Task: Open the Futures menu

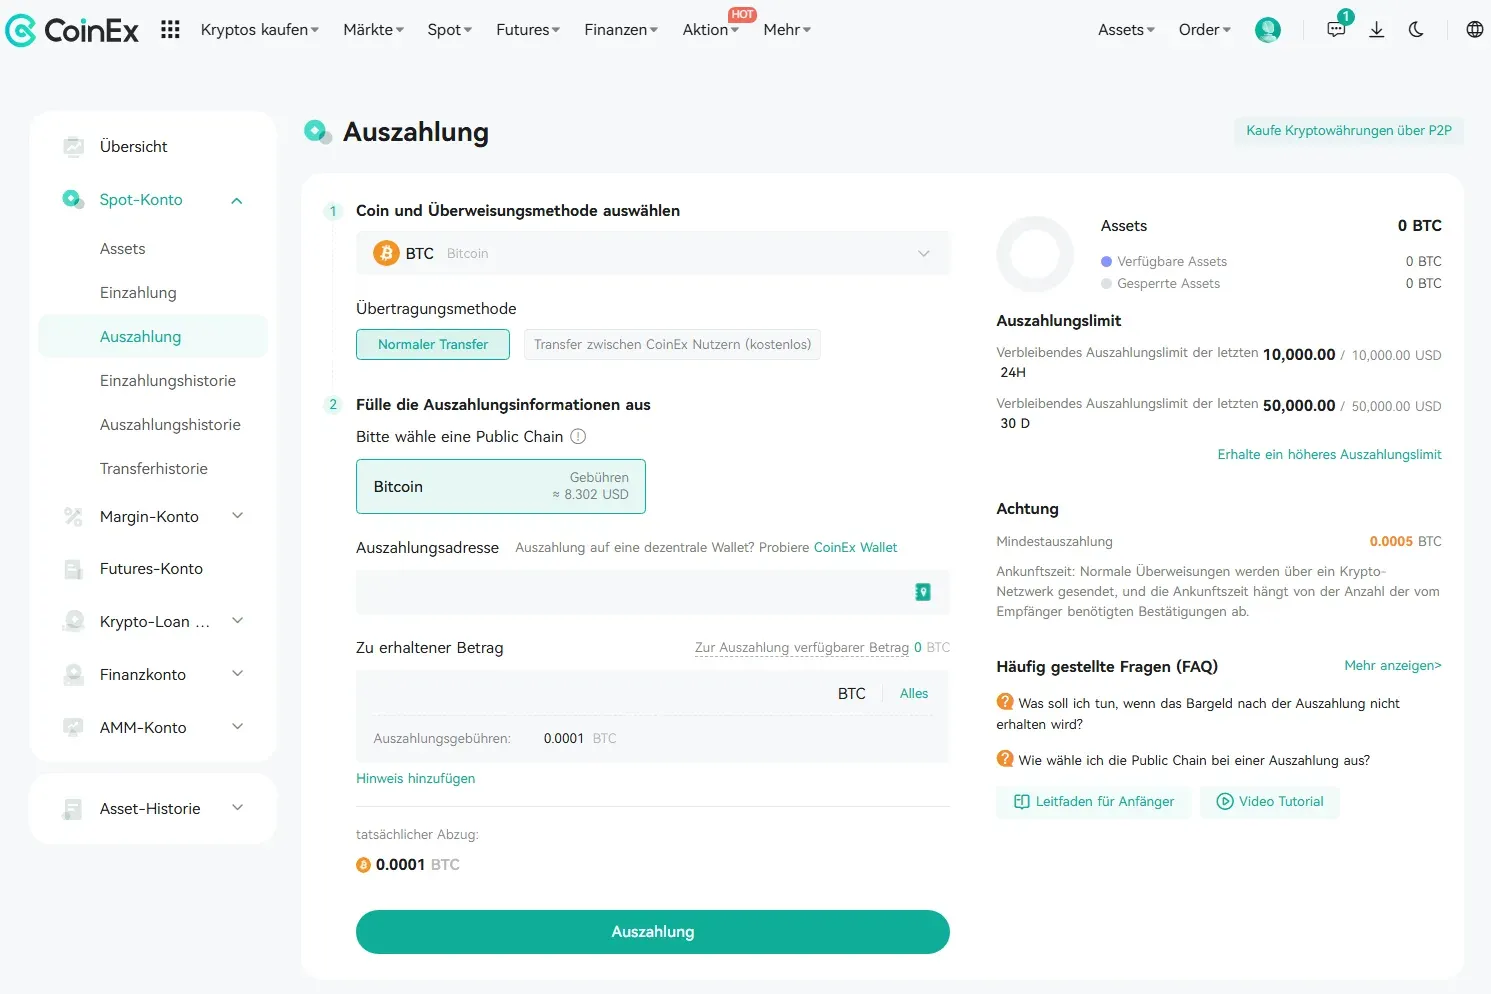Action: click(x=528, y=30)
